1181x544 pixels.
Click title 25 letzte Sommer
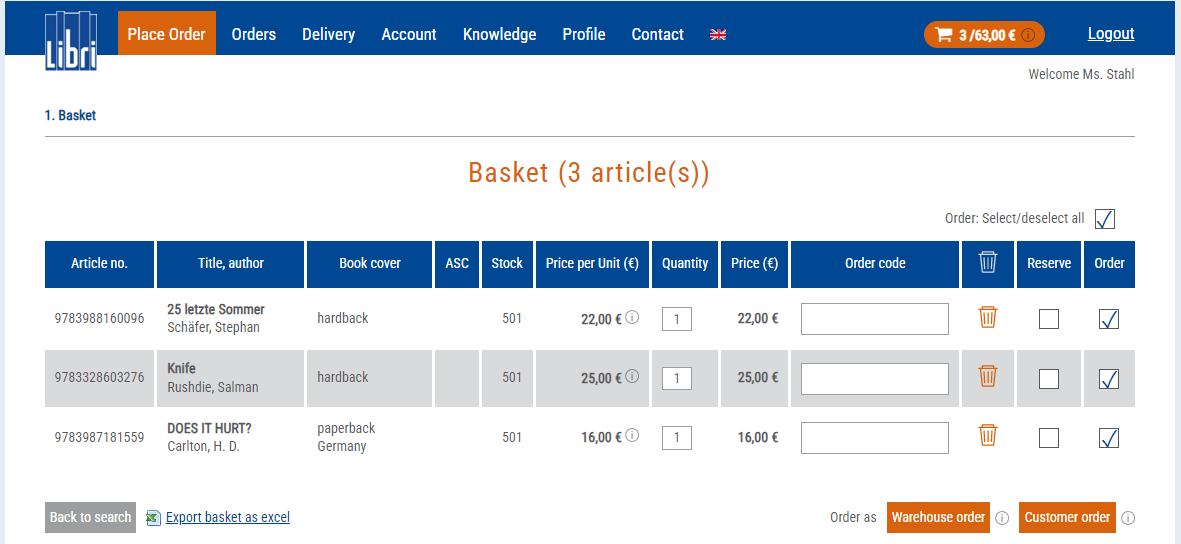(x=215, y=310)
